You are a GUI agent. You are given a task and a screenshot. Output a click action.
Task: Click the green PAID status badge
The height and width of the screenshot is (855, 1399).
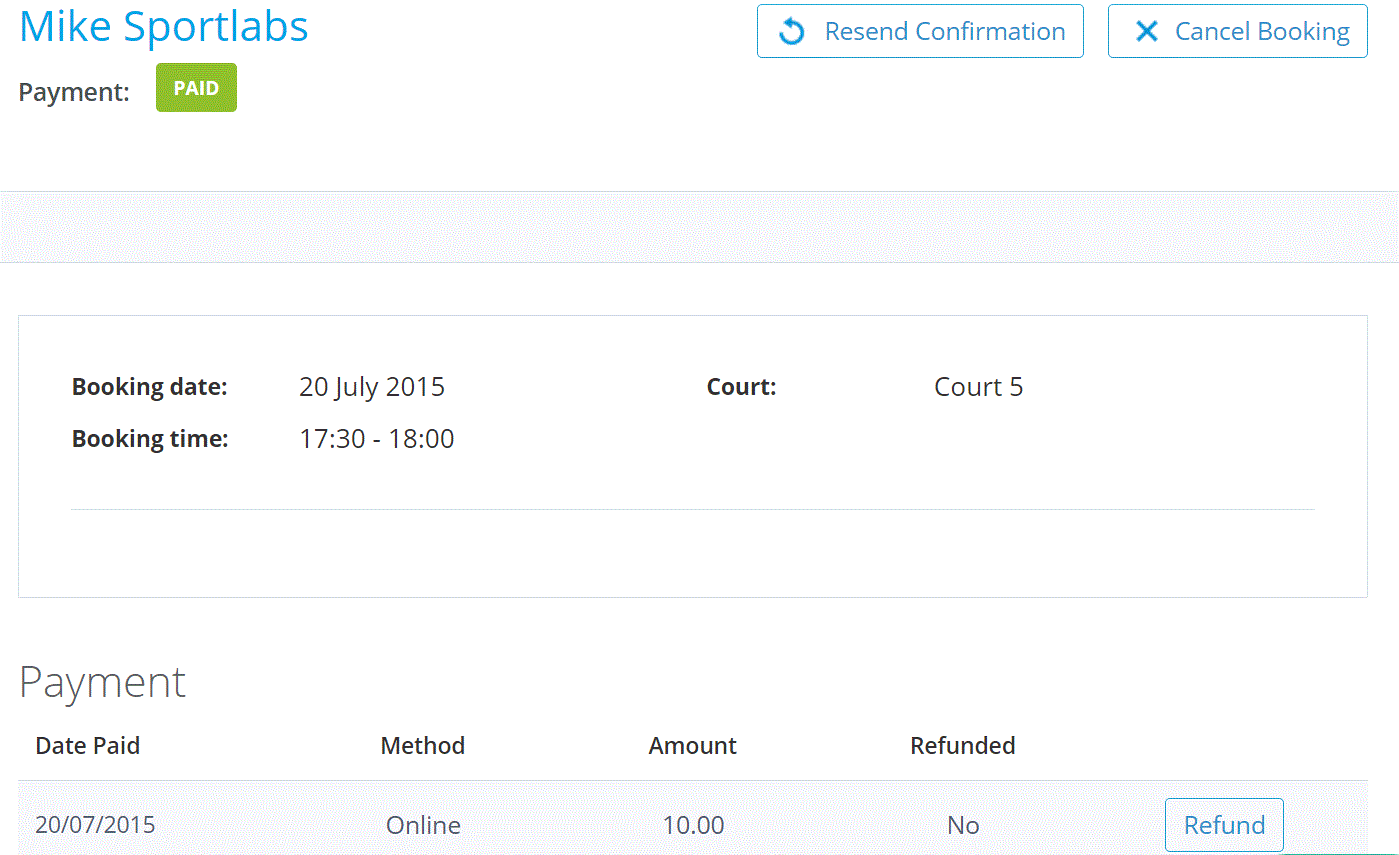click(196, 88)
